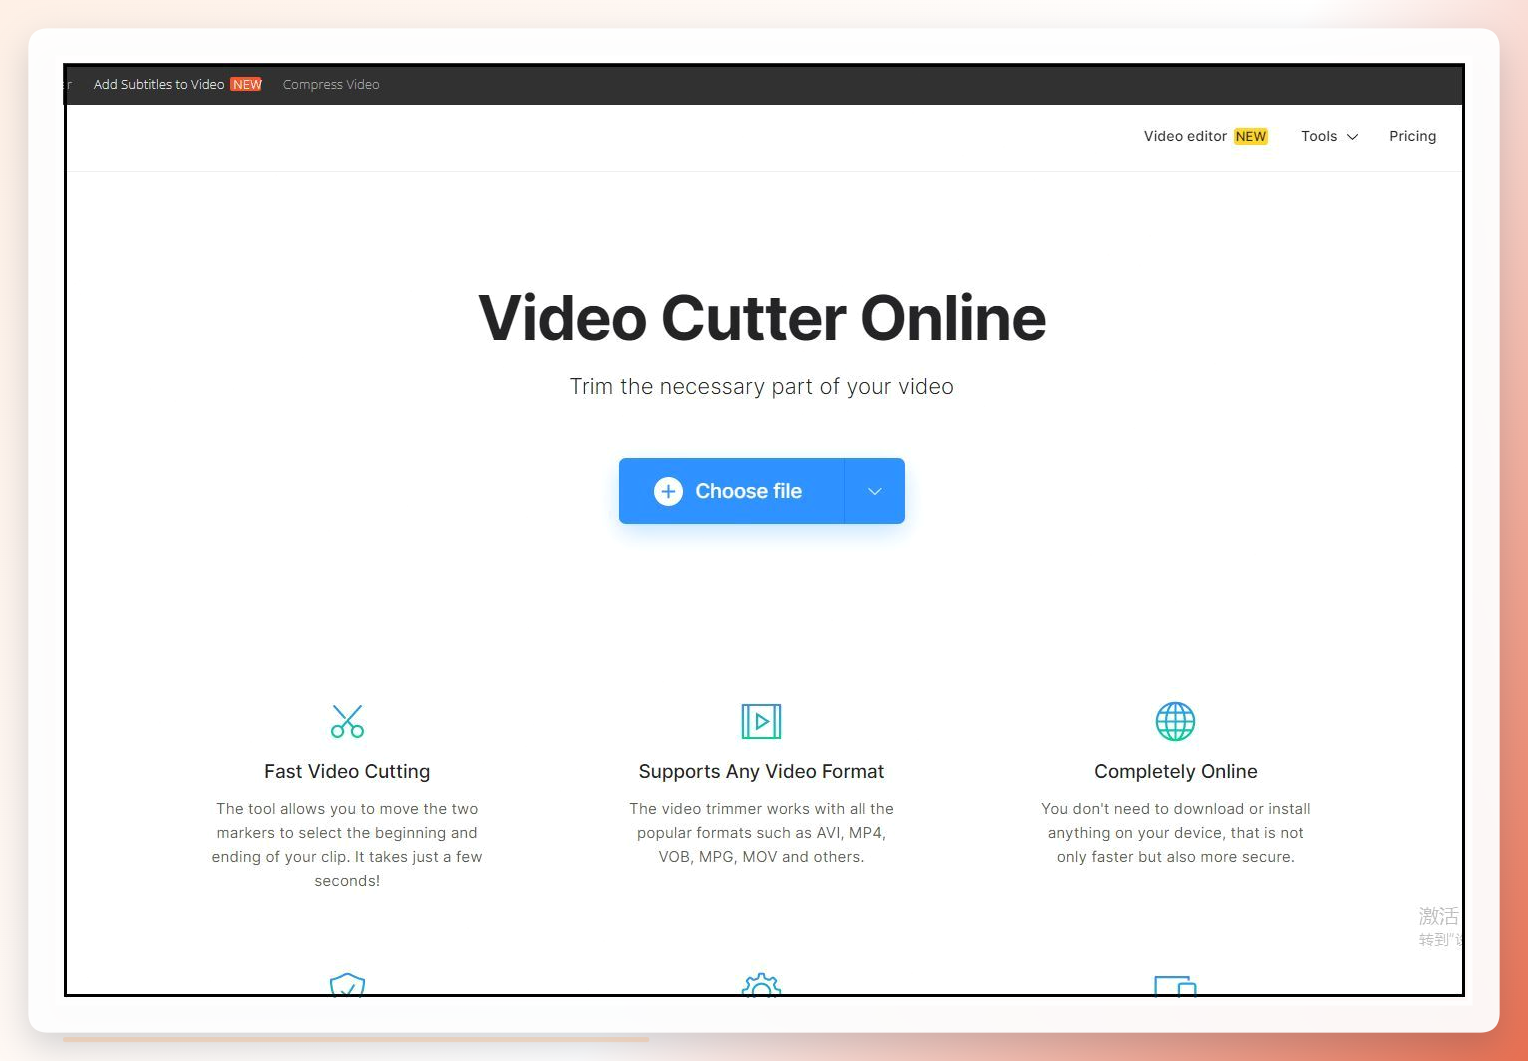Click the globe Completely Online icon

(1175, 721)
